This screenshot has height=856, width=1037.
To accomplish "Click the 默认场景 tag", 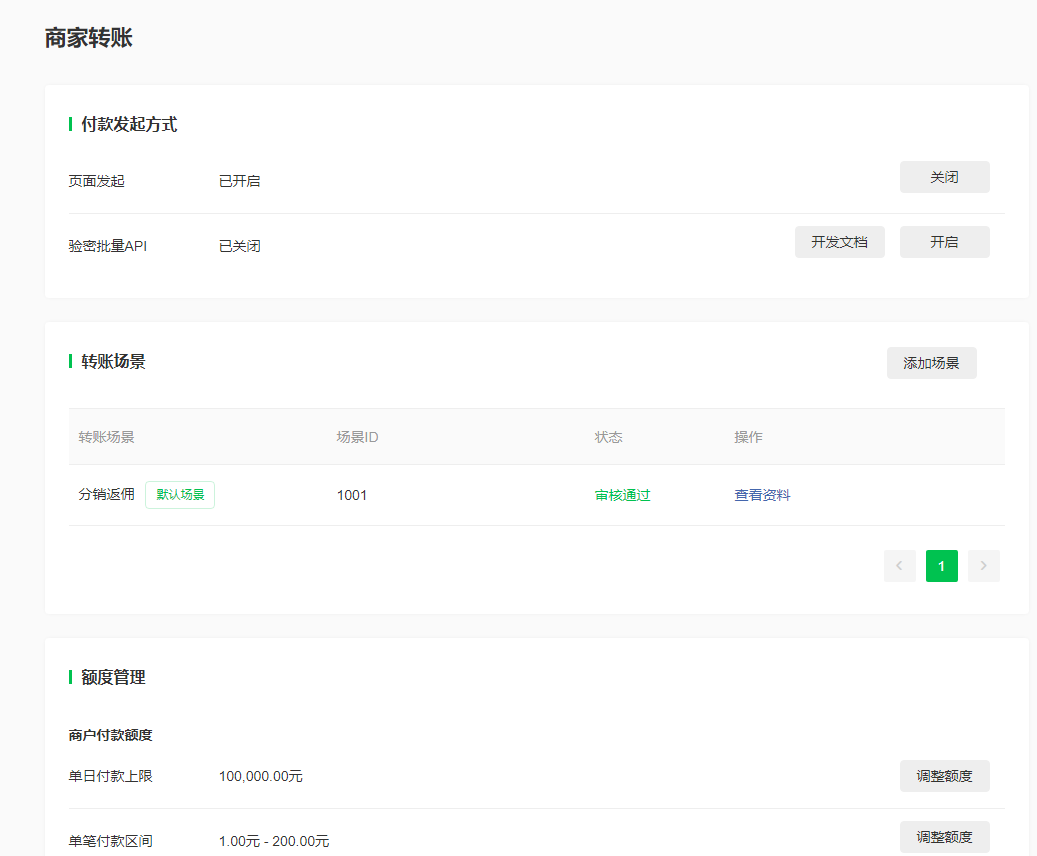I will 180,495.
